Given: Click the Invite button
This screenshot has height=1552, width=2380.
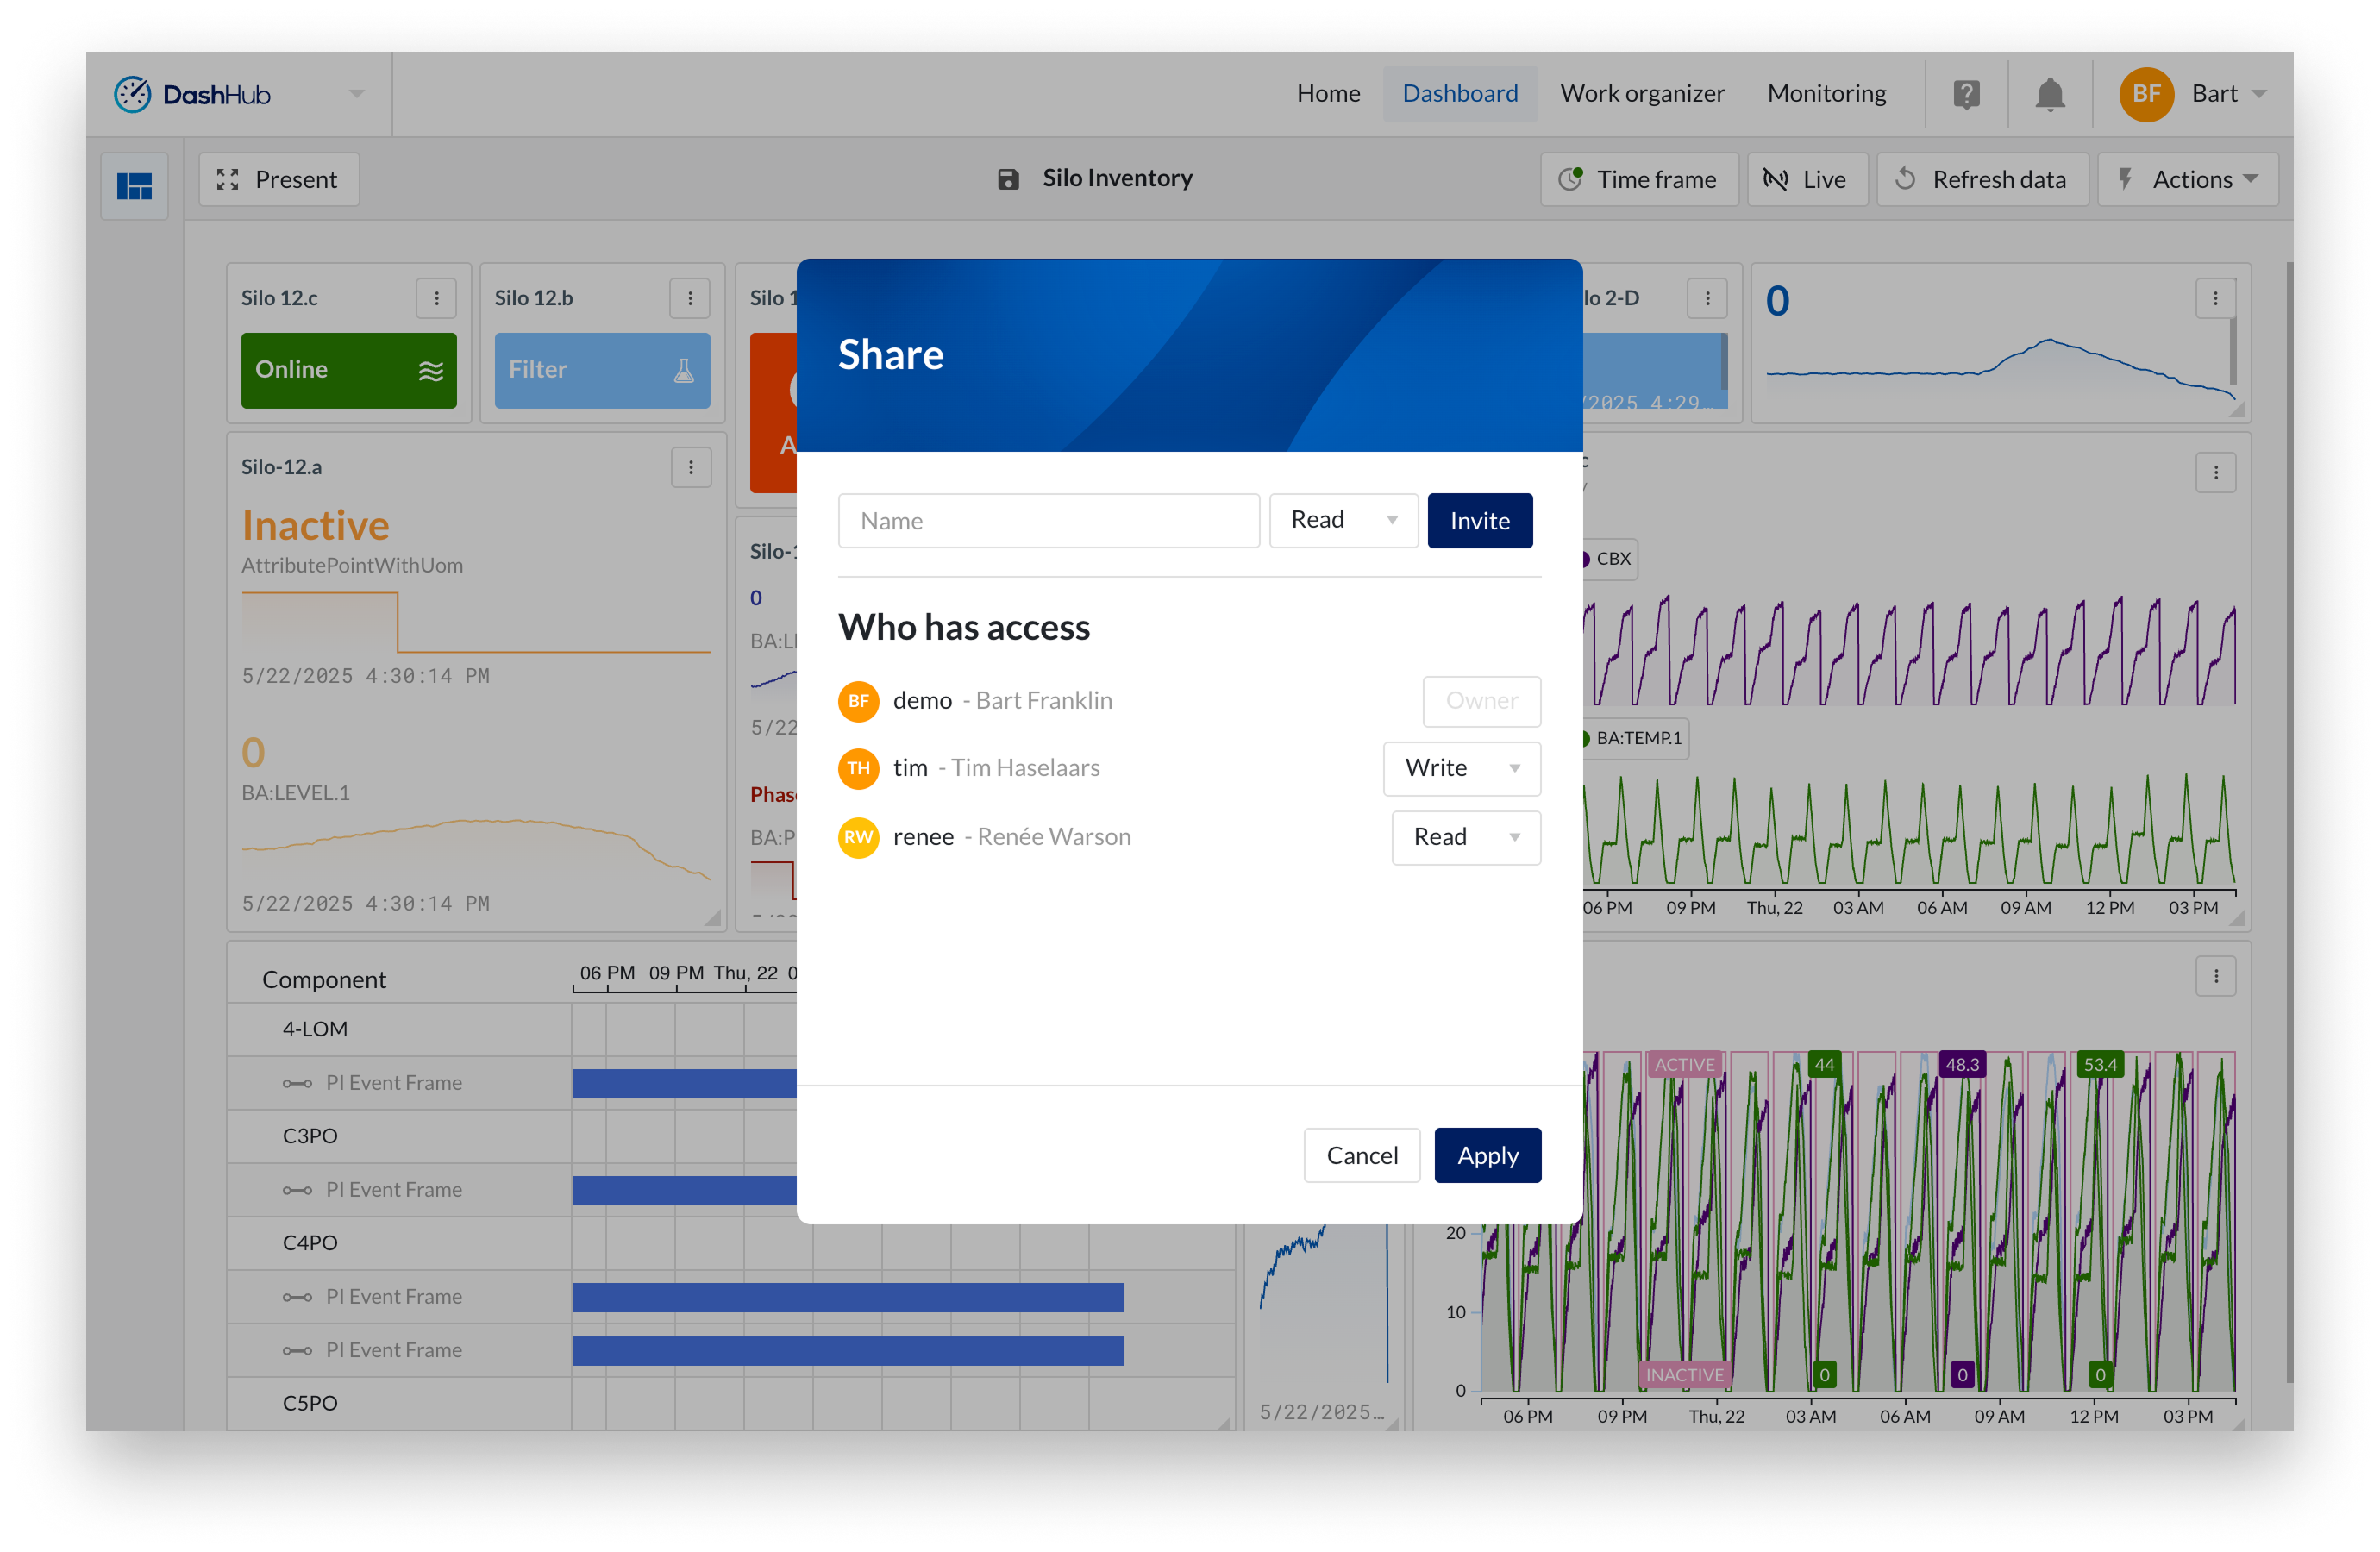Looking at the screenshot, I should [1479, 521].
